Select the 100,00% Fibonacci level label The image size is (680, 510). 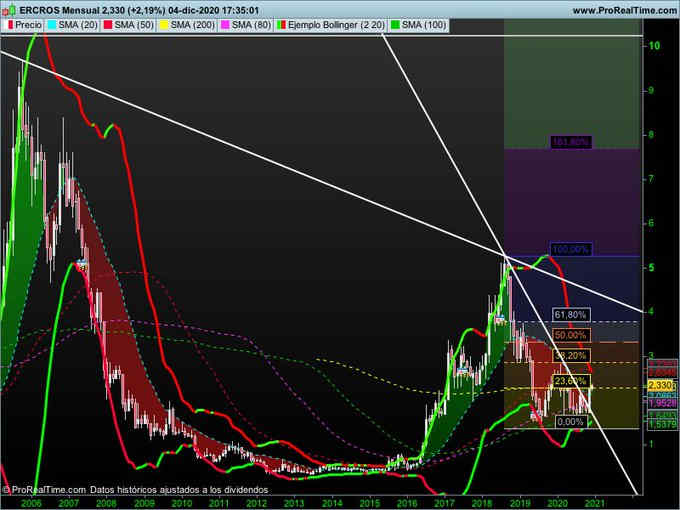click(x=571, y=249)
